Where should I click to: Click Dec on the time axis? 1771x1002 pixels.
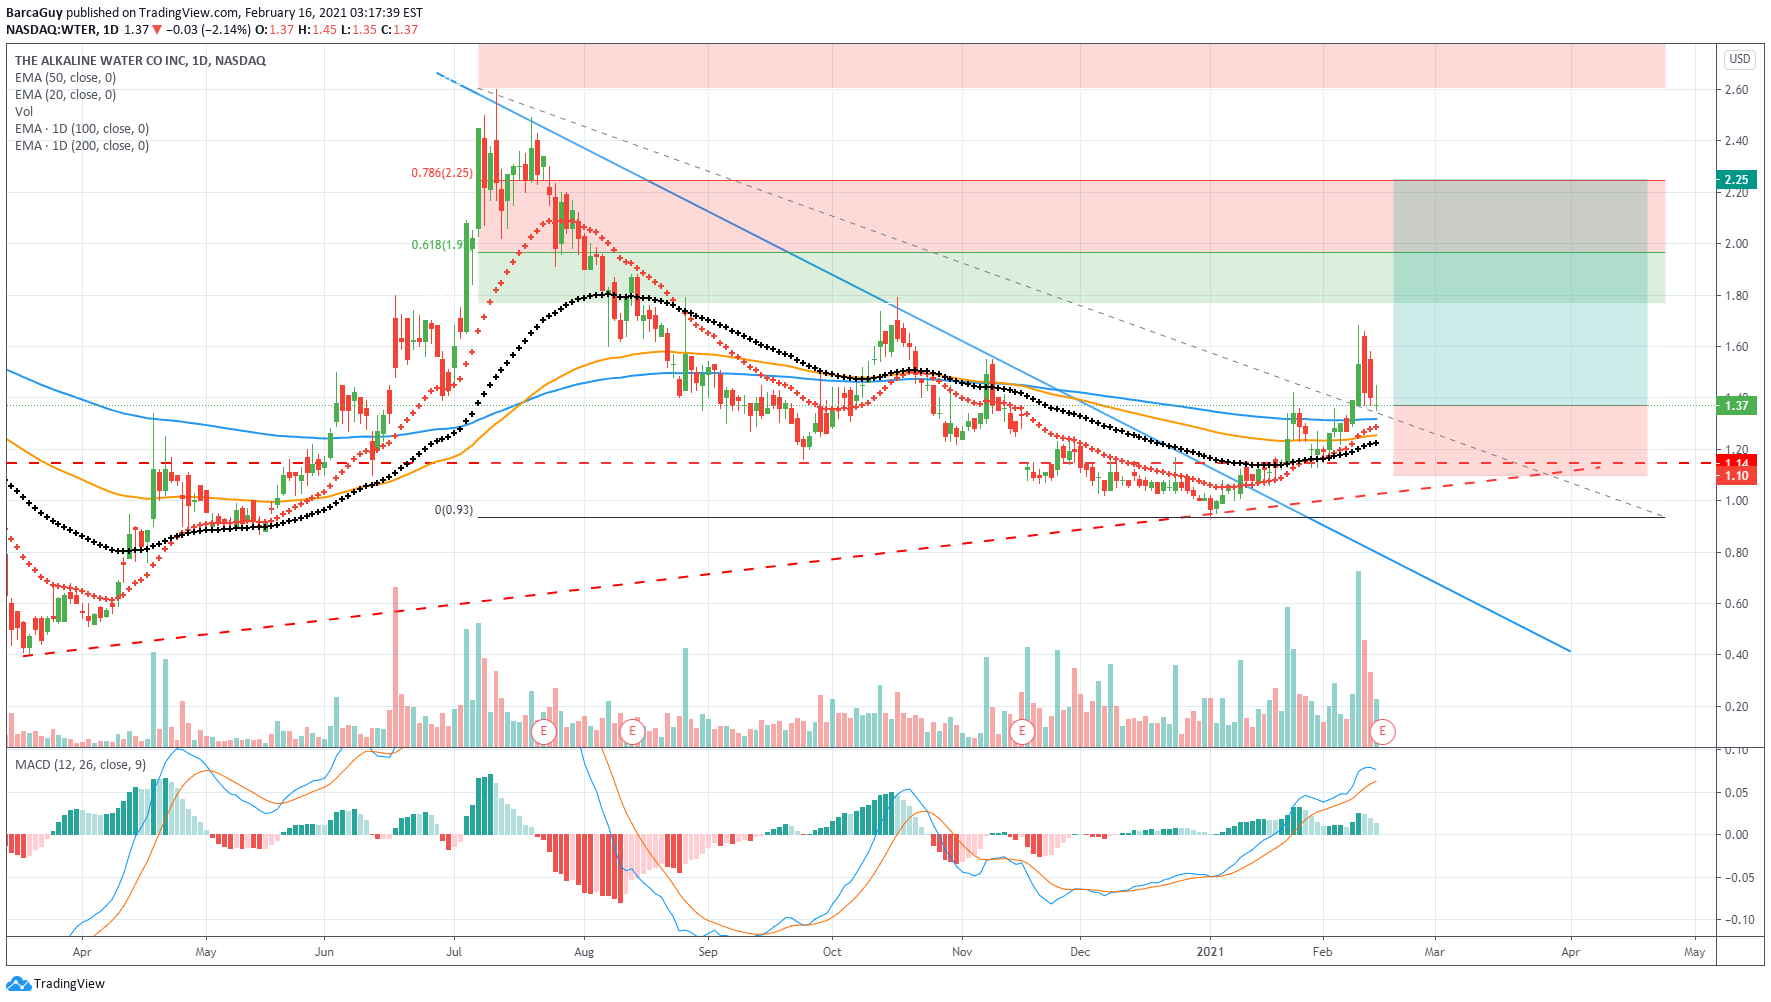click(x=1080, y=952)
